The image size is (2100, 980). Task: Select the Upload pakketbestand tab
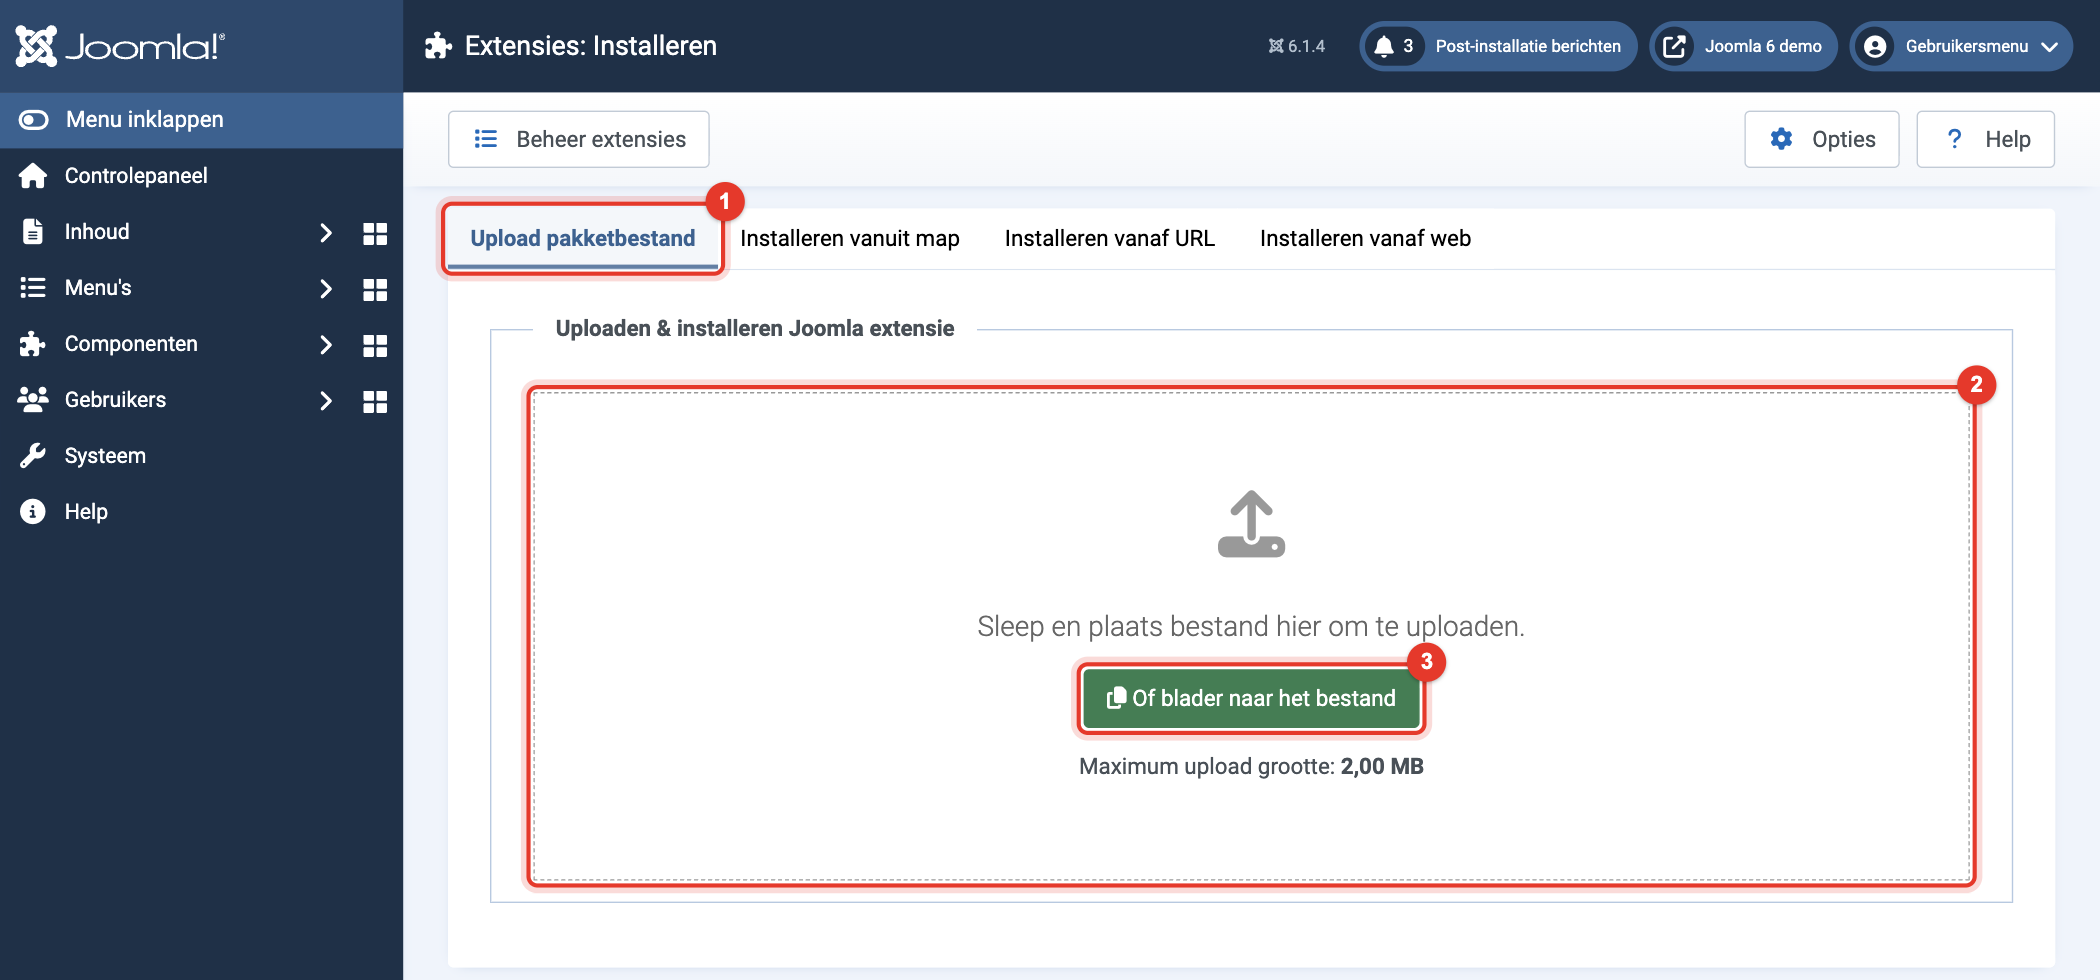(x=583, y=238)
